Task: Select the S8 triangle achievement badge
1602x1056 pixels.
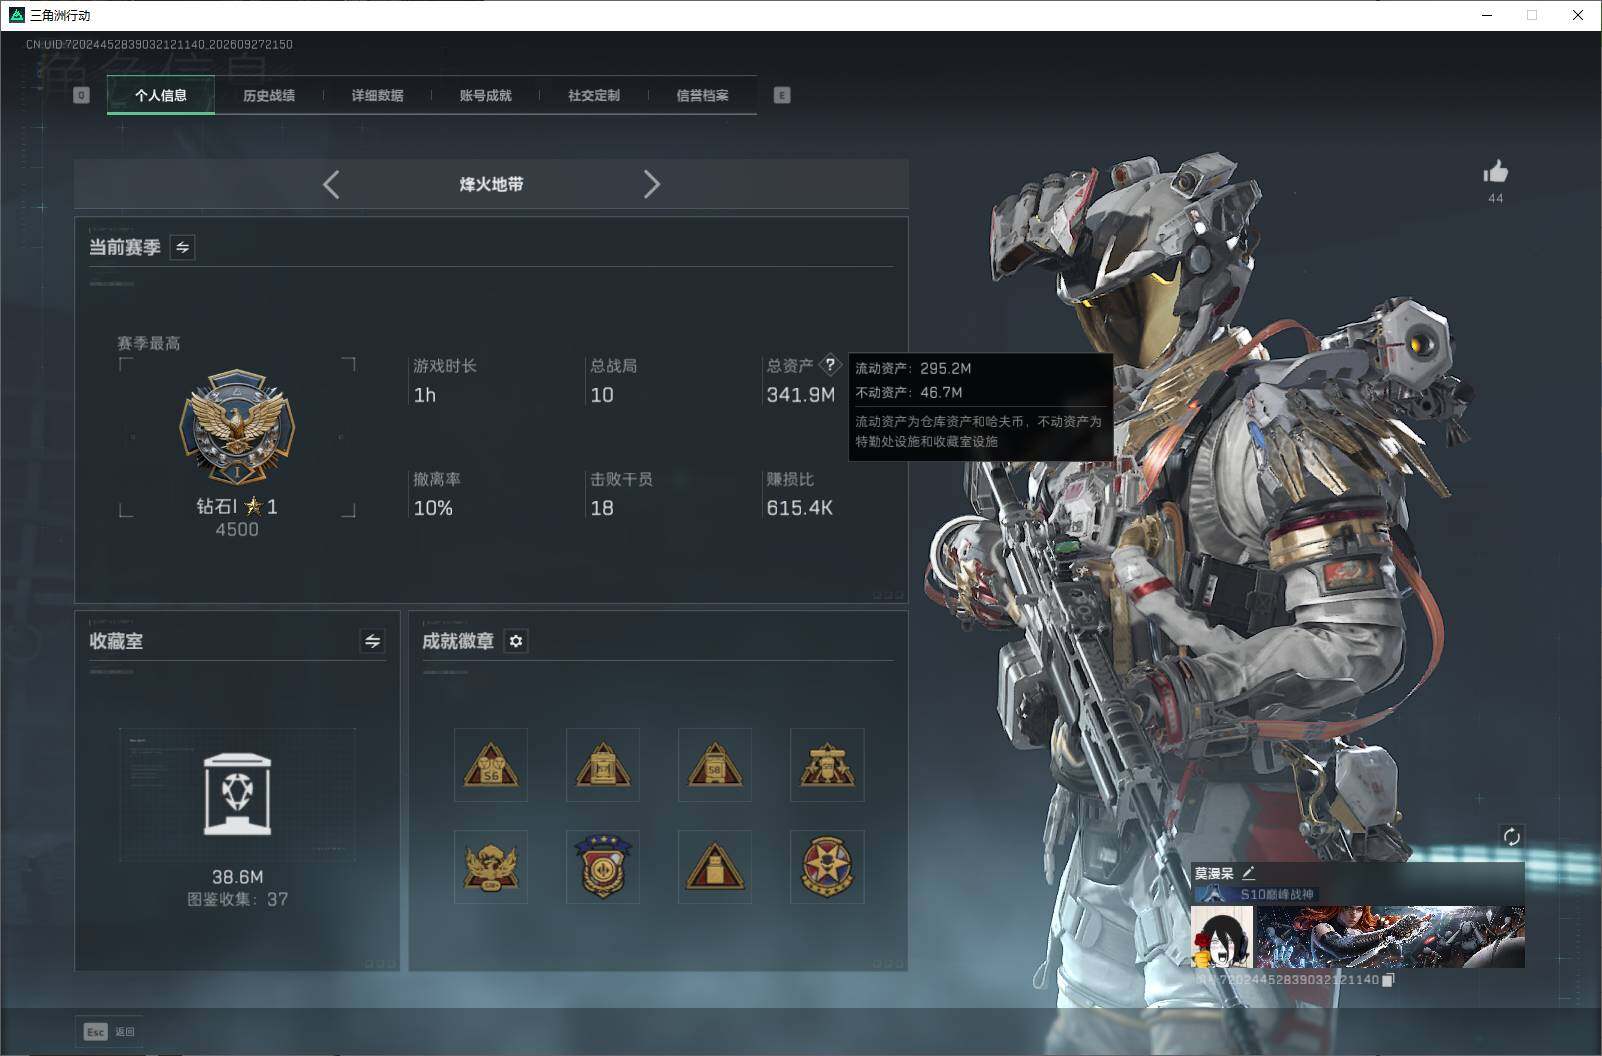Action: [x=715, y=765]
